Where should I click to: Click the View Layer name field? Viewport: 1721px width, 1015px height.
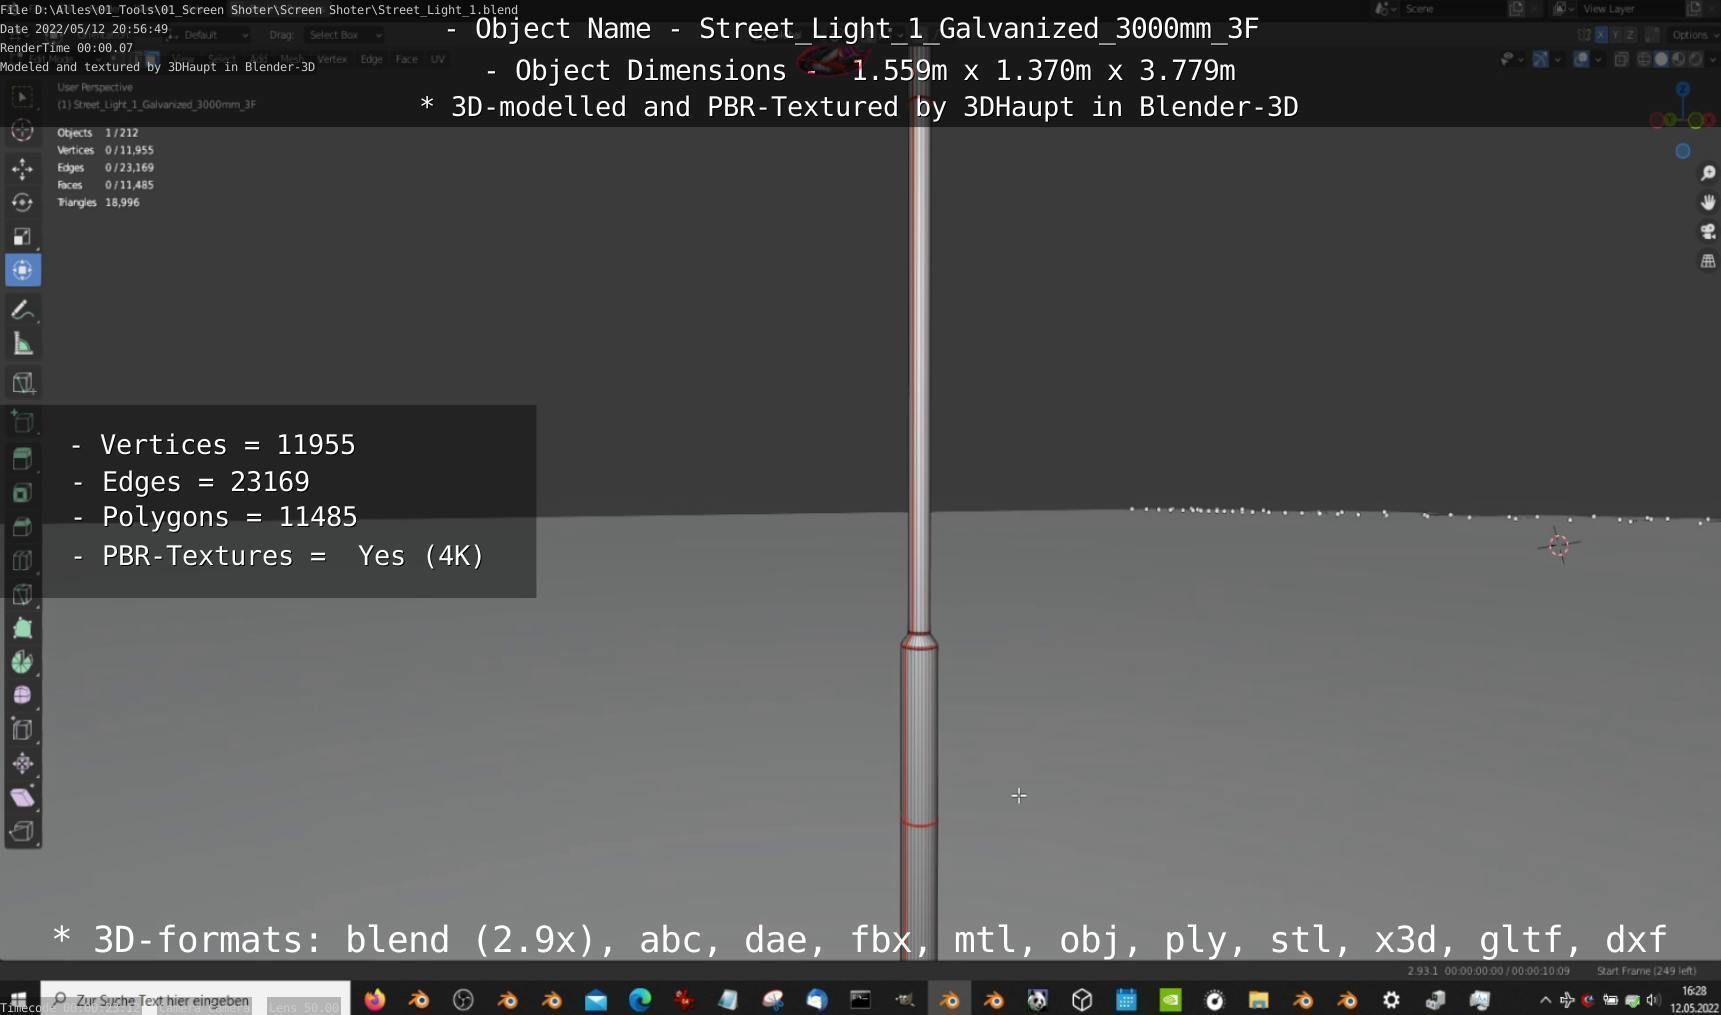point(1630,9)
